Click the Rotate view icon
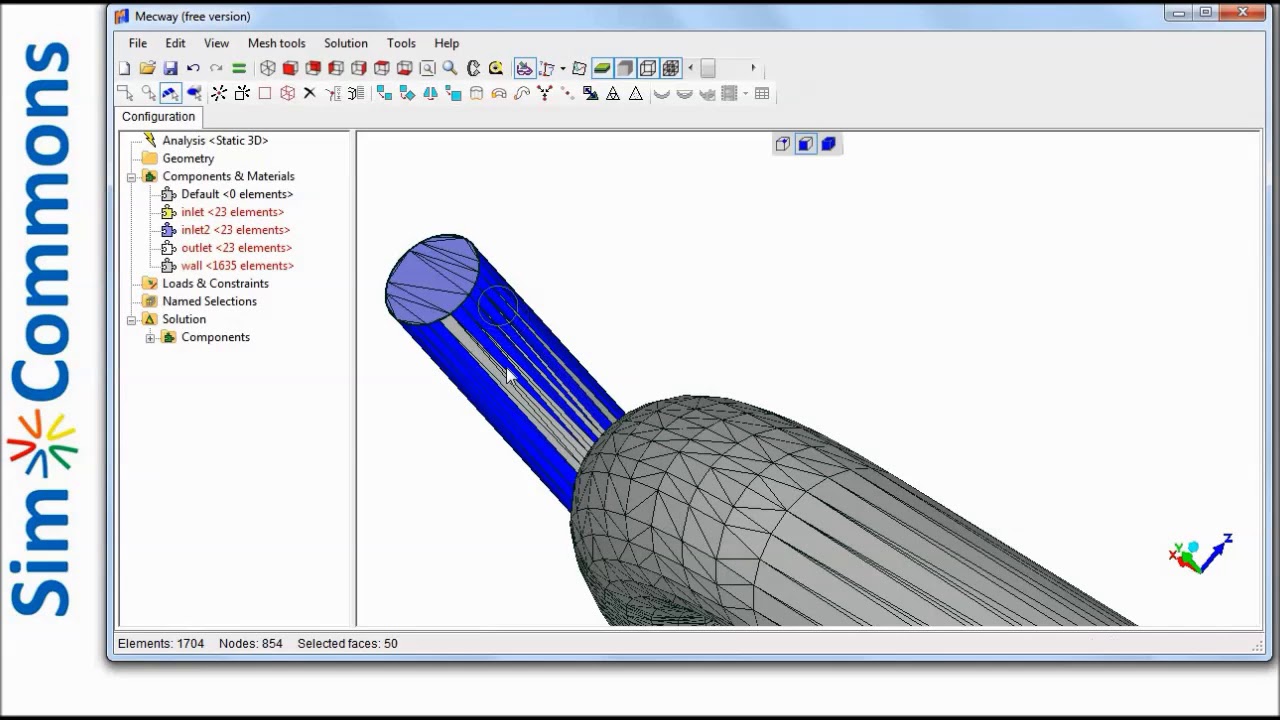 473,68
